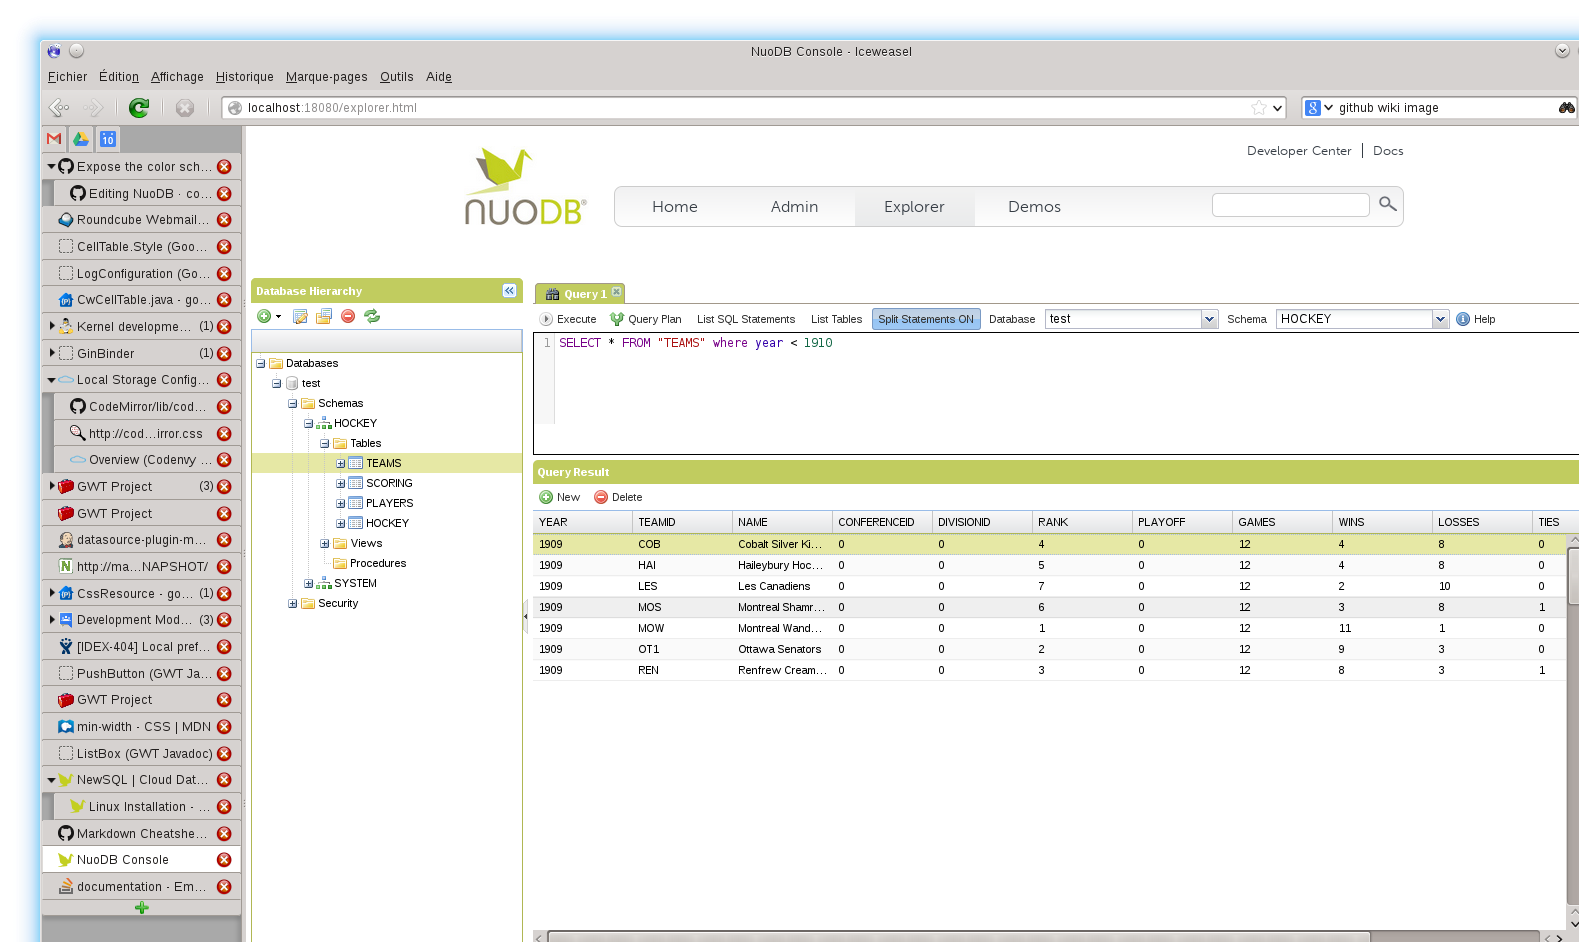Refresh the database hierarchy tree
The image size is (1579, 942).
tap(372, 316)
